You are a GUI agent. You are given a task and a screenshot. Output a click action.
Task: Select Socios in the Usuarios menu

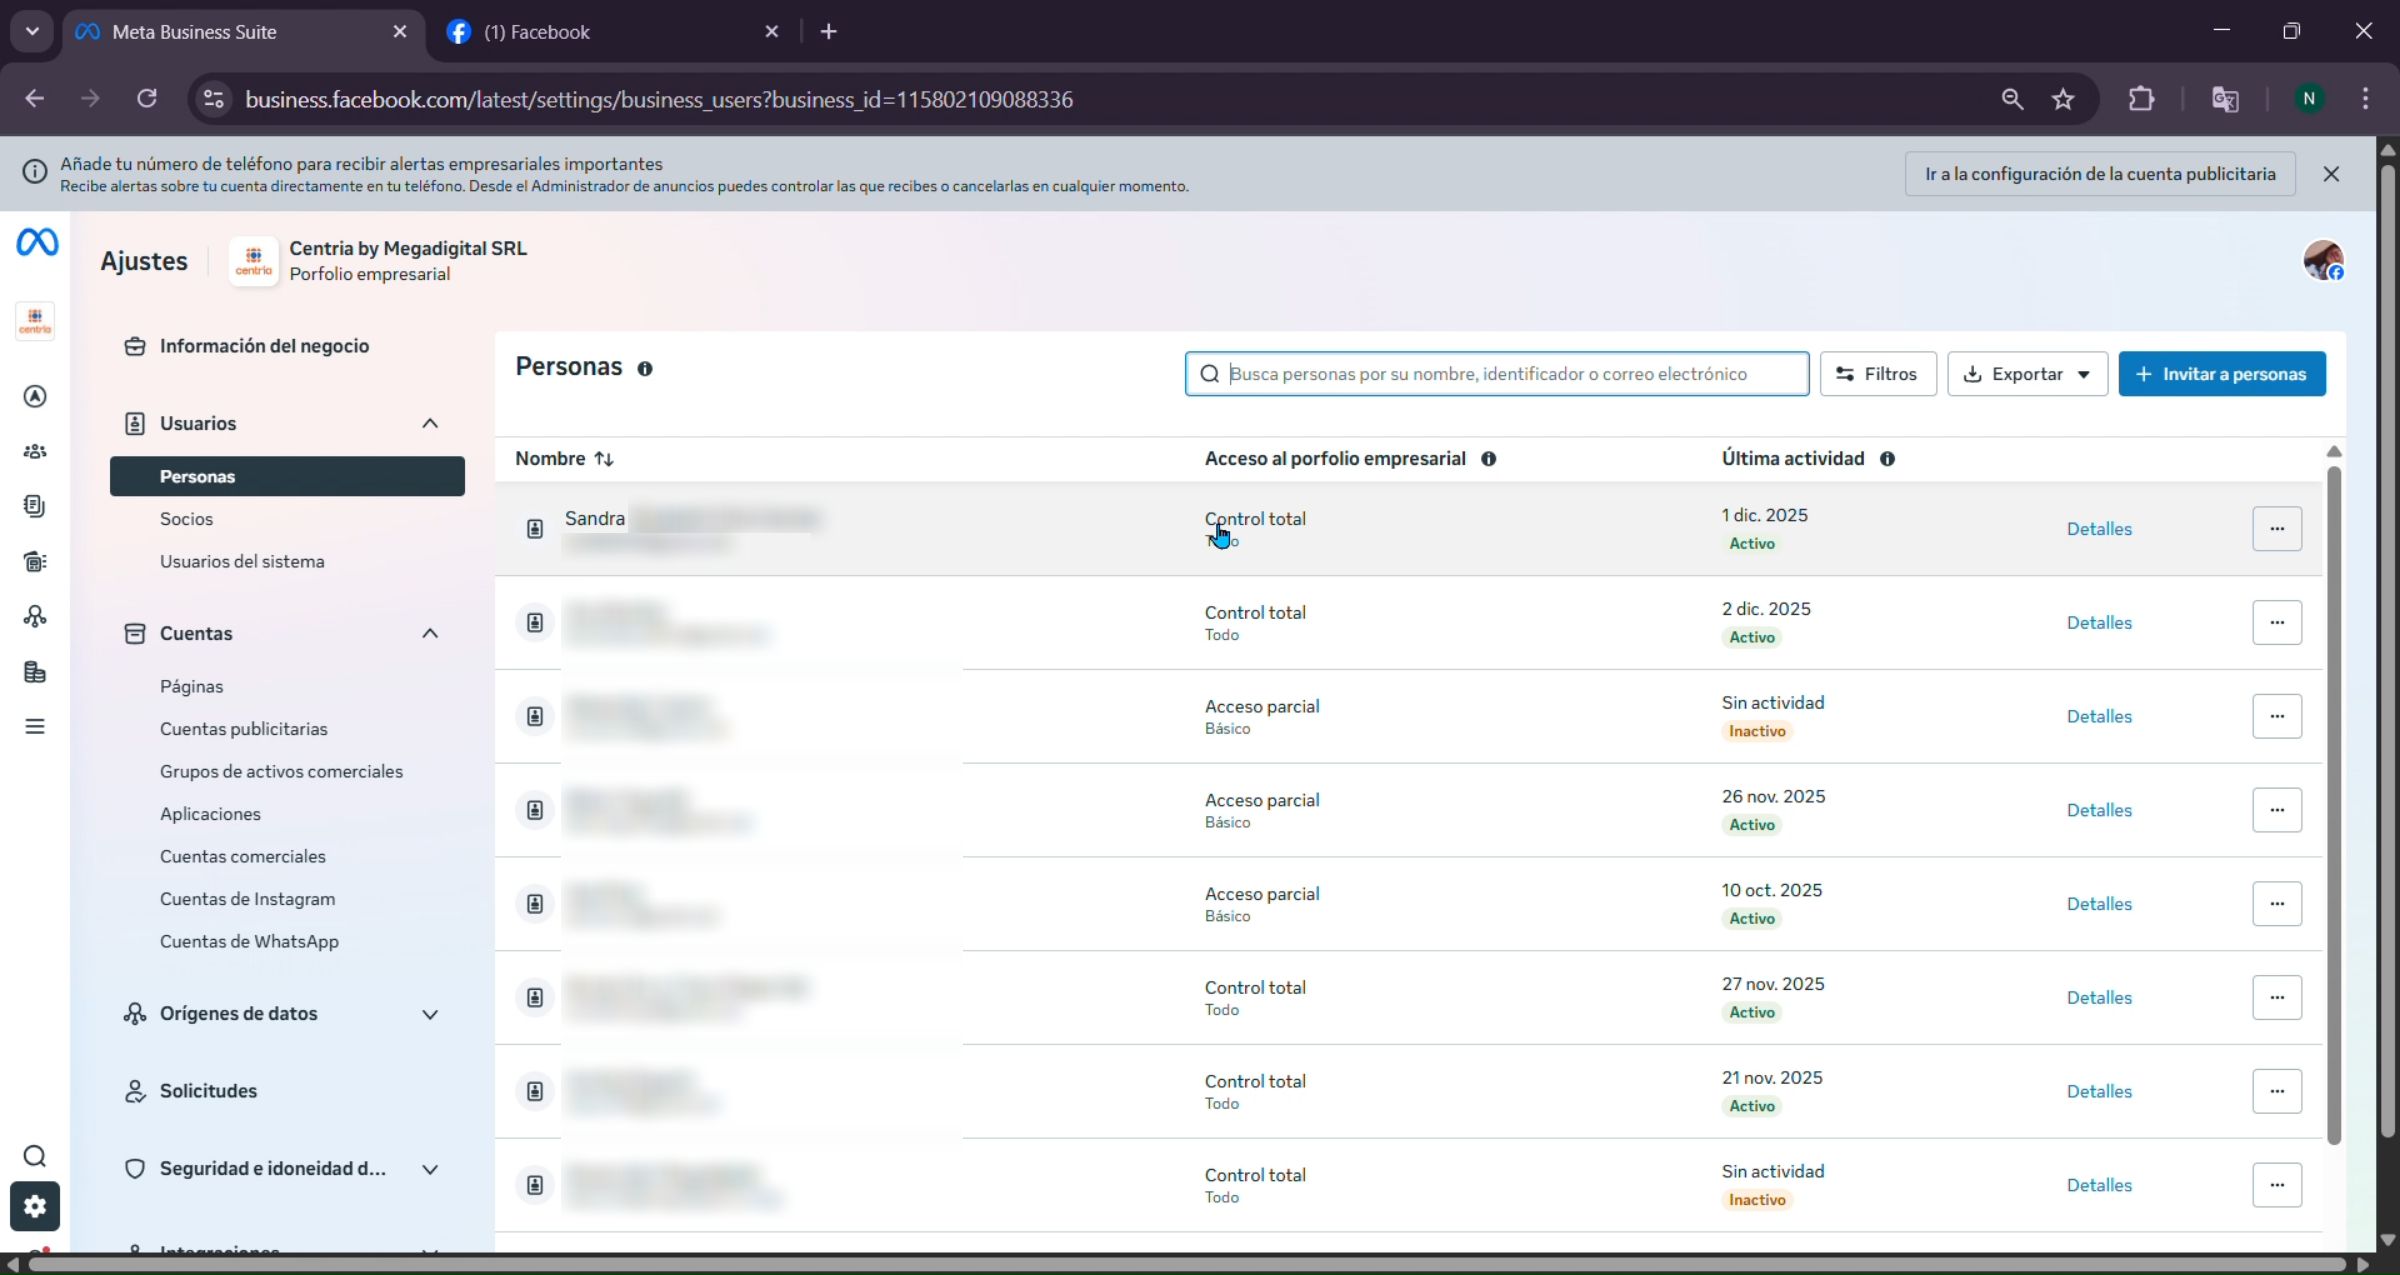(186, 519)
